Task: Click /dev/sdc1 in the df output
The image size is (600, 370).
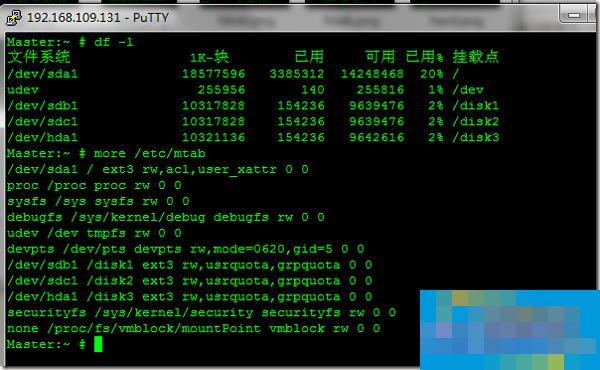Action: click(42, 122)
